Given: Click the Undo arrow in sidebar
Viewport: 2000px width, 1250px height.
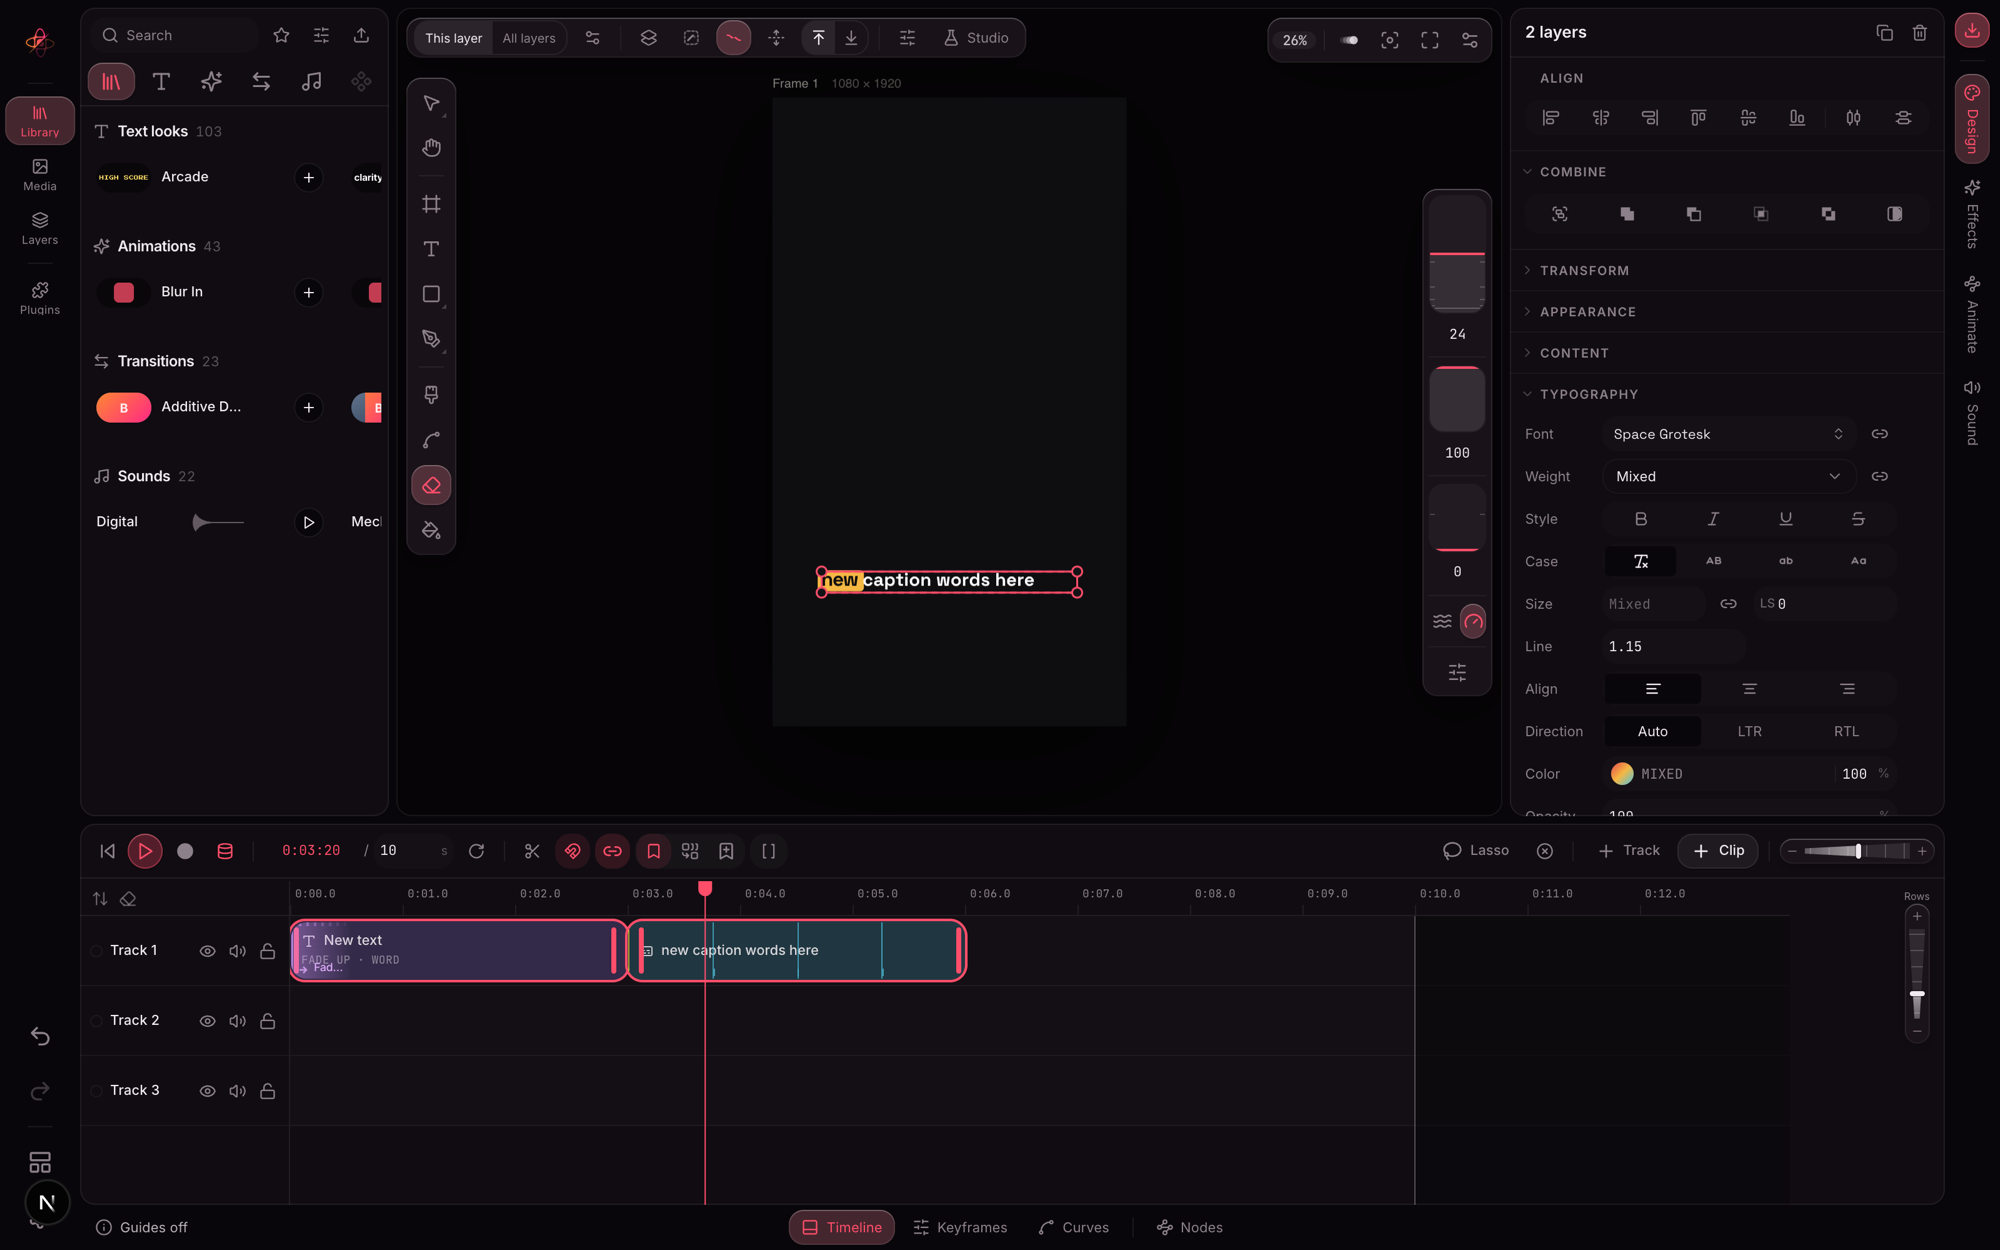Looking at the screenshot, I should 40,1036.
